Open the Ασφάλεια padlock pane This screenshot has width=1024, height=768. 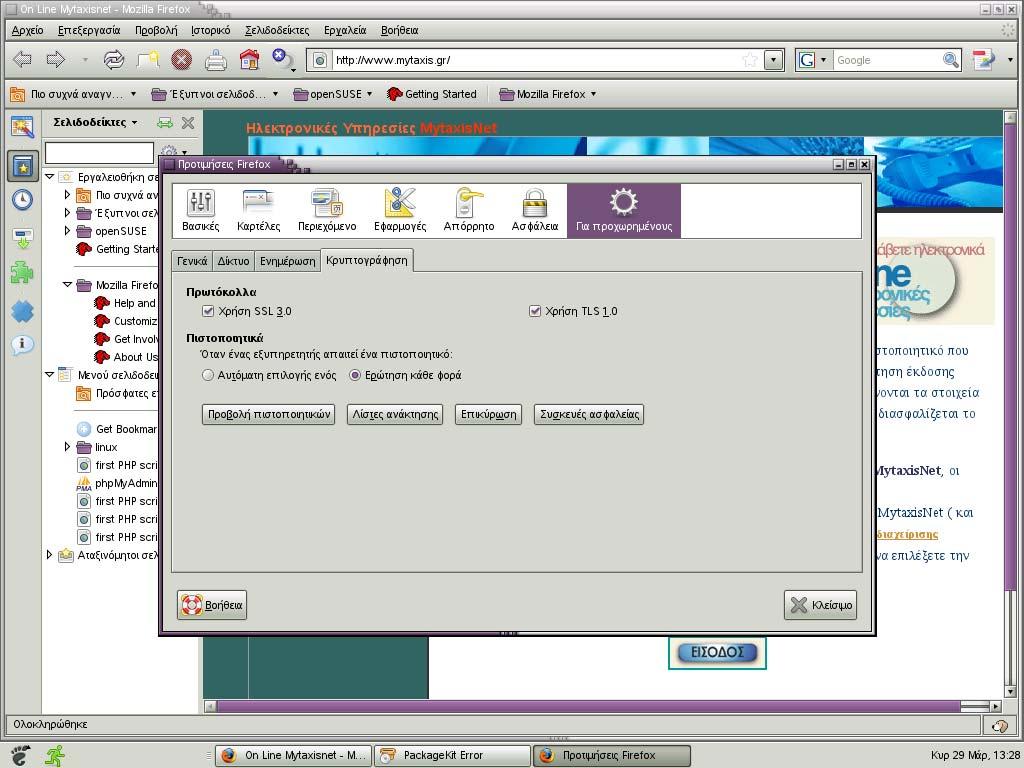(535, 210)
